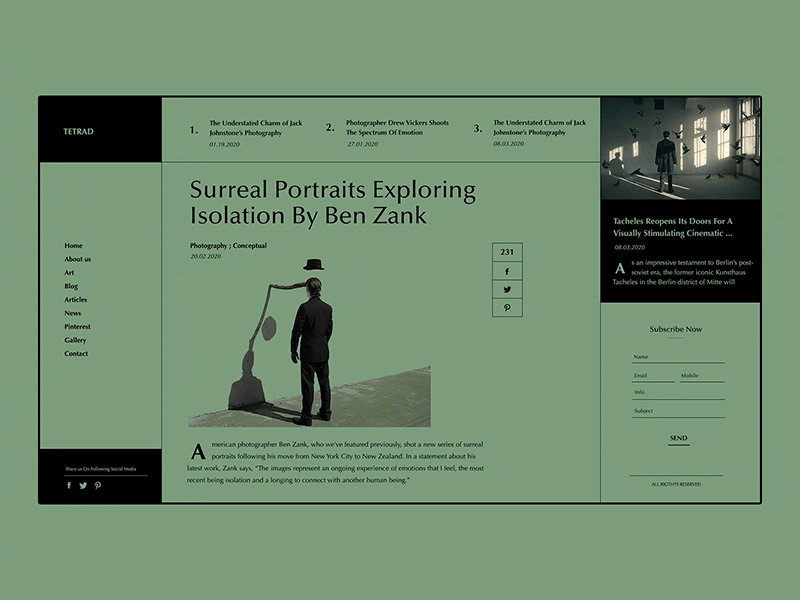Screen dimensions: 800x600
Task: Click the 231 share count
Action: pos(507,252)
